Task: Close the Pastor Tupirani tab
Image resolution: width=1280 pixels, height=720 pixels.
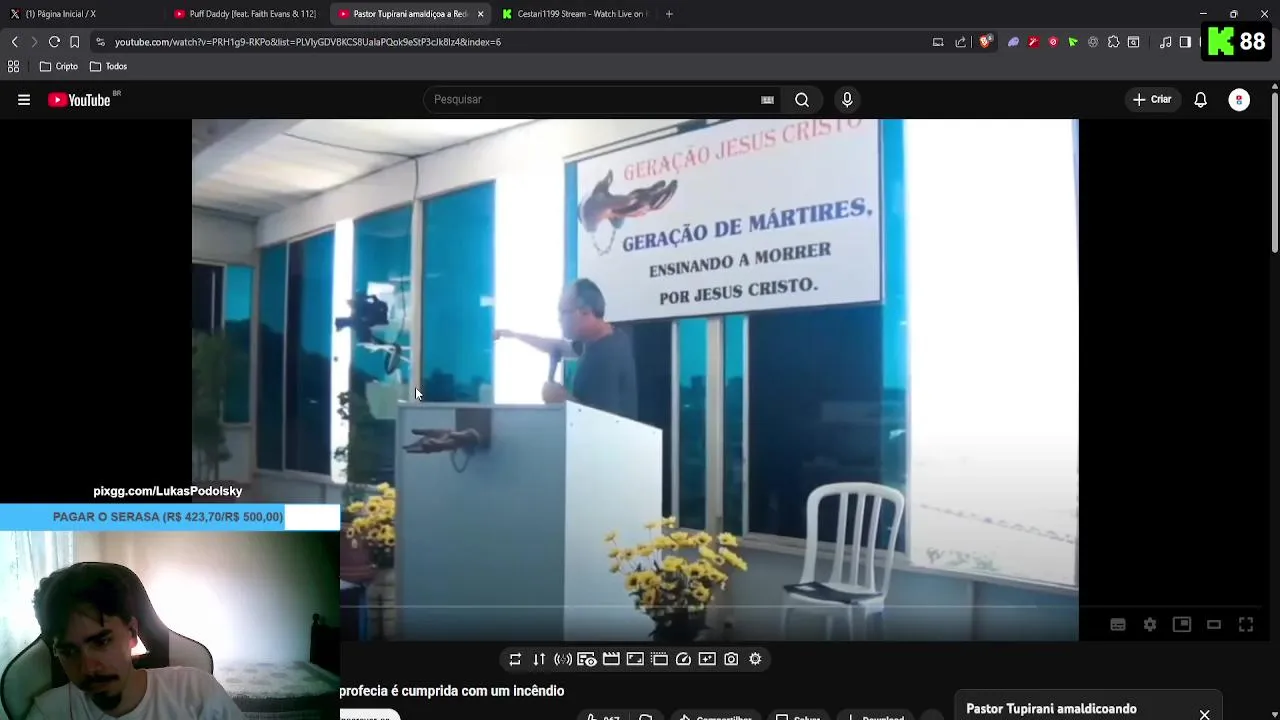Action: coord(480,14)
